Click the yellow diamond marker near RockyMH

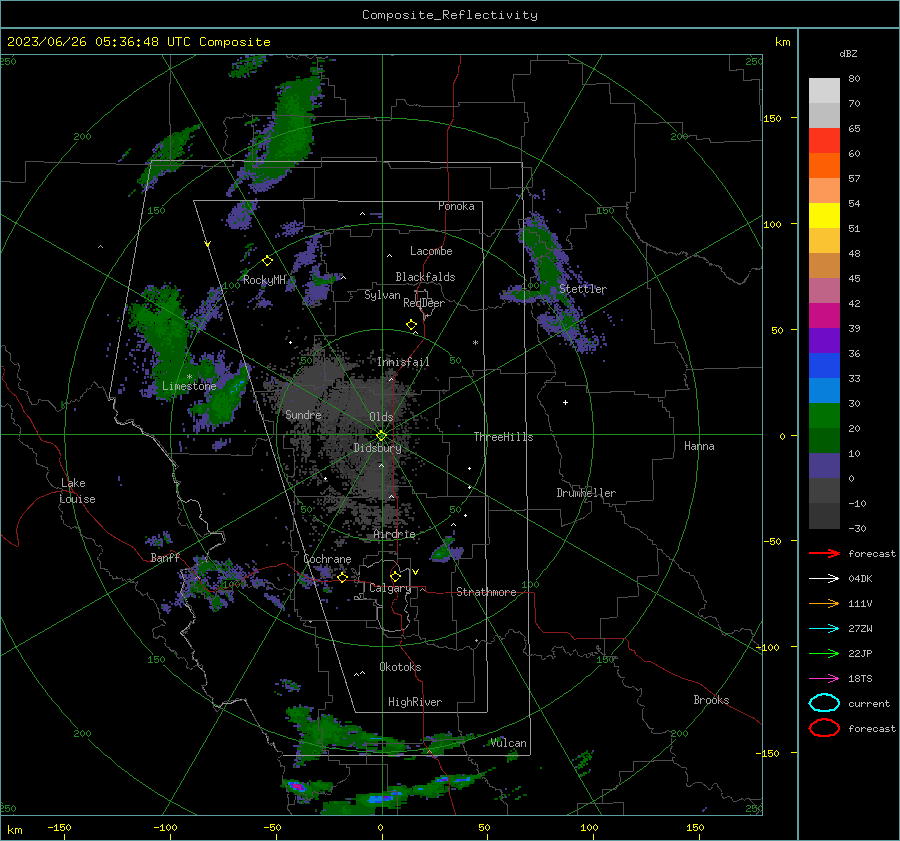tap(267, 261)
